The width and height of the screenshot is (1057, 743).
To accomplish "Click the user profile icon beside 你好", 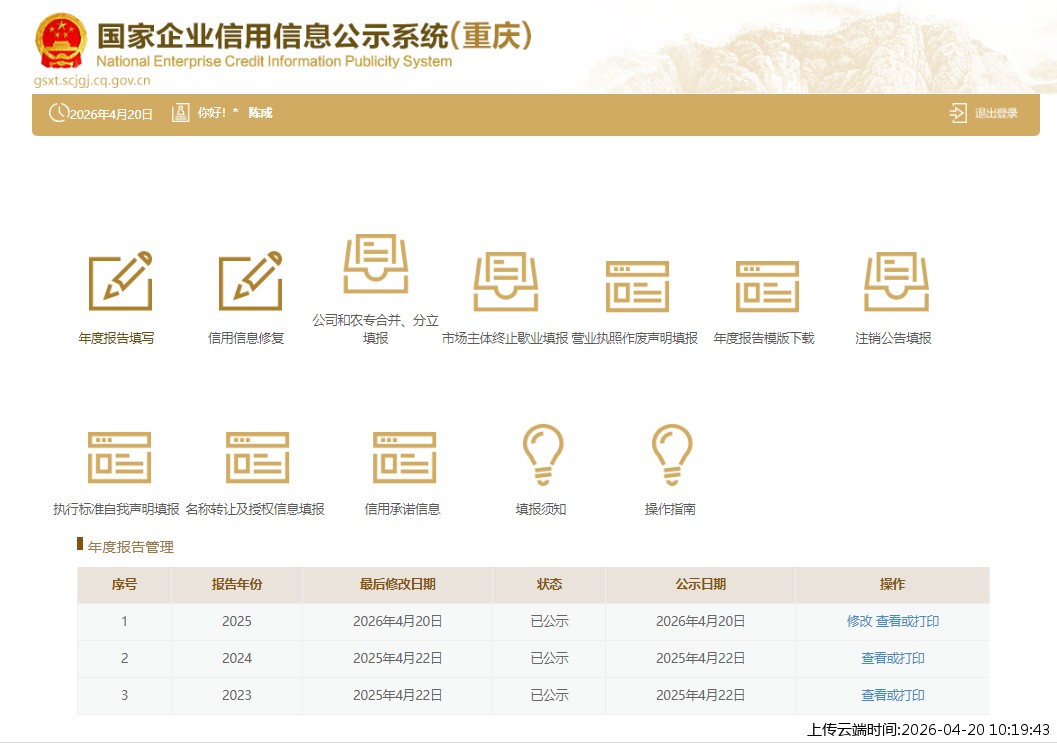I will pos(180,113).
